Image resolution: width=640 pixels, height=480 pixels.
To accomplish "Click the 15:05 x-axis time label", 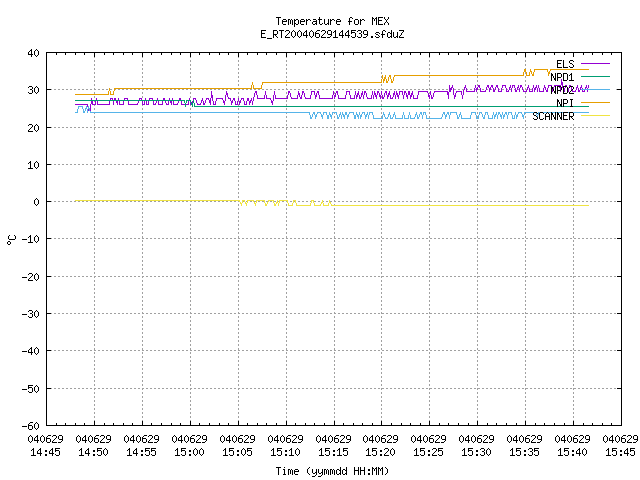I will (238, 452).
